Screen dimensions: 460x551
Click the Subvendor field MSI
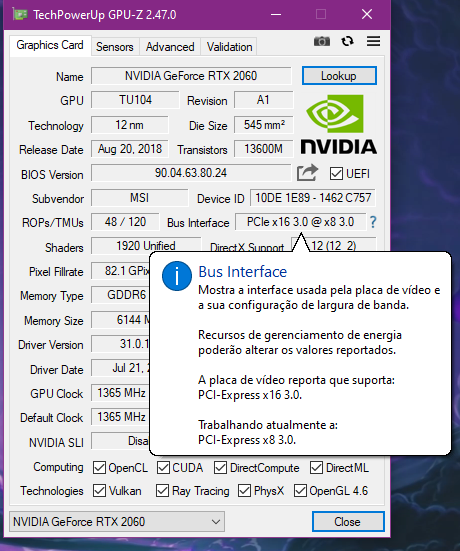coord(140,198)
